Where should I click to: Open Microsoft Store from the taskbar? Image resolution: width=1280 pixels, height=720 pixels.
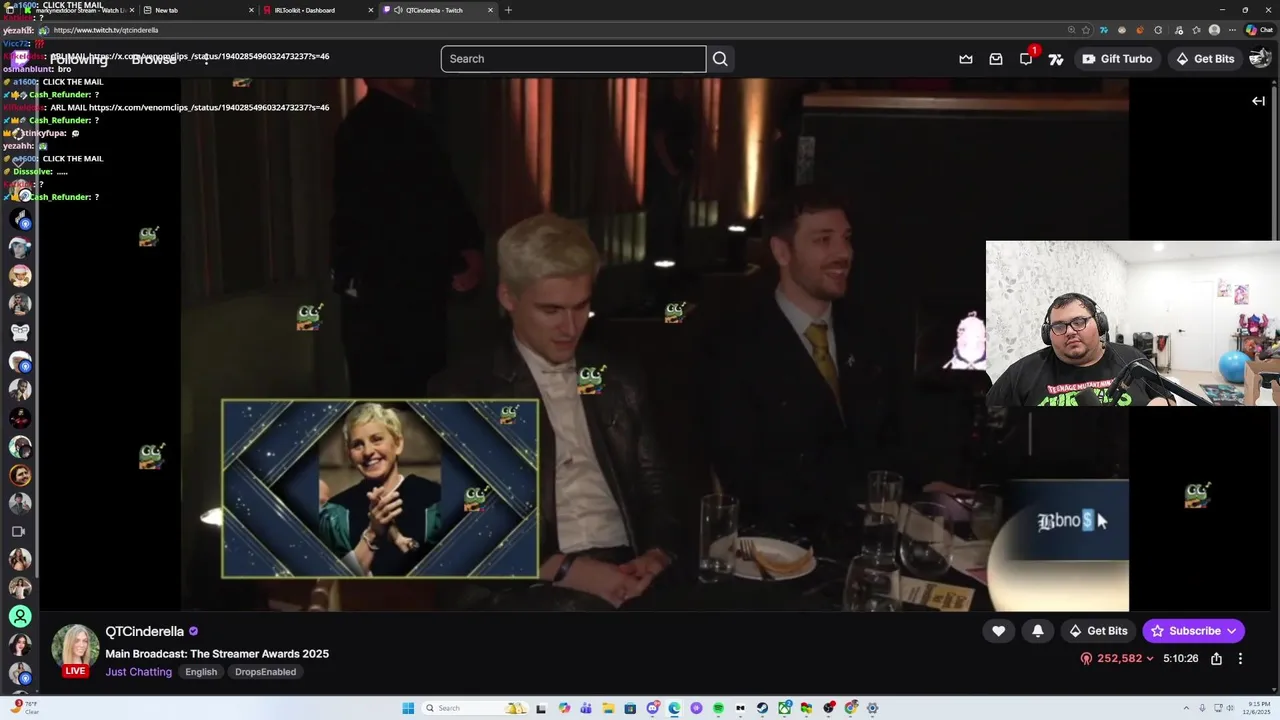tap(630, 708)
